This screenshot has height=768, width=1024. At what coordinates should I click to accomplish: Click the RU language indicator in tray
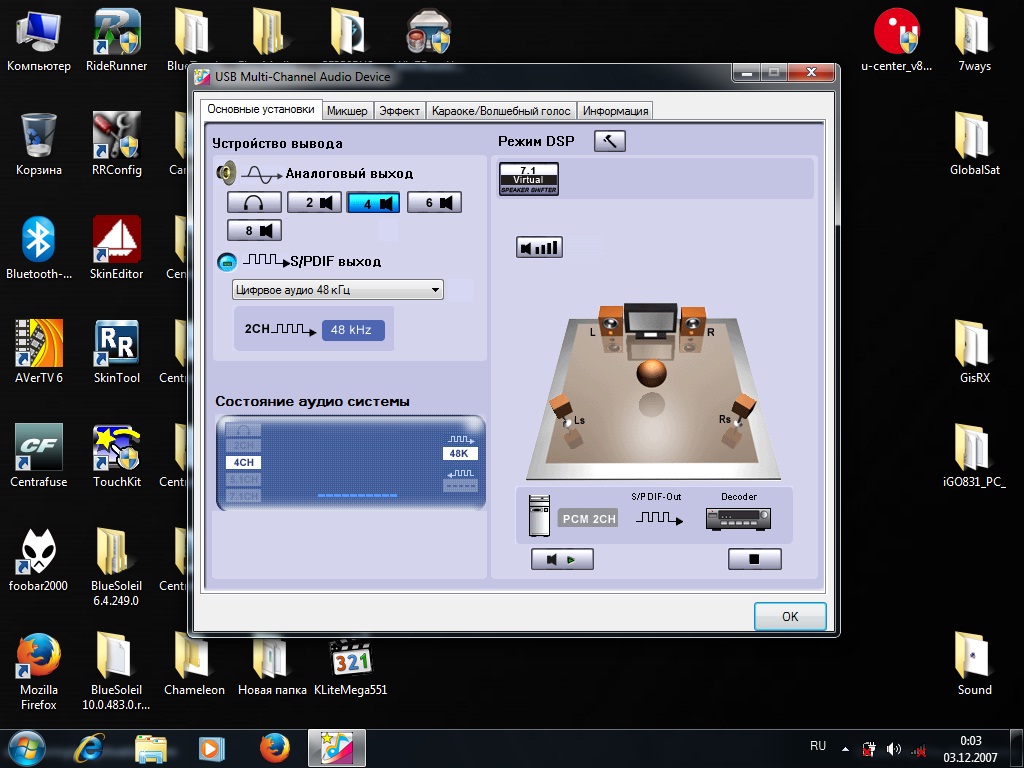point(818,747)
